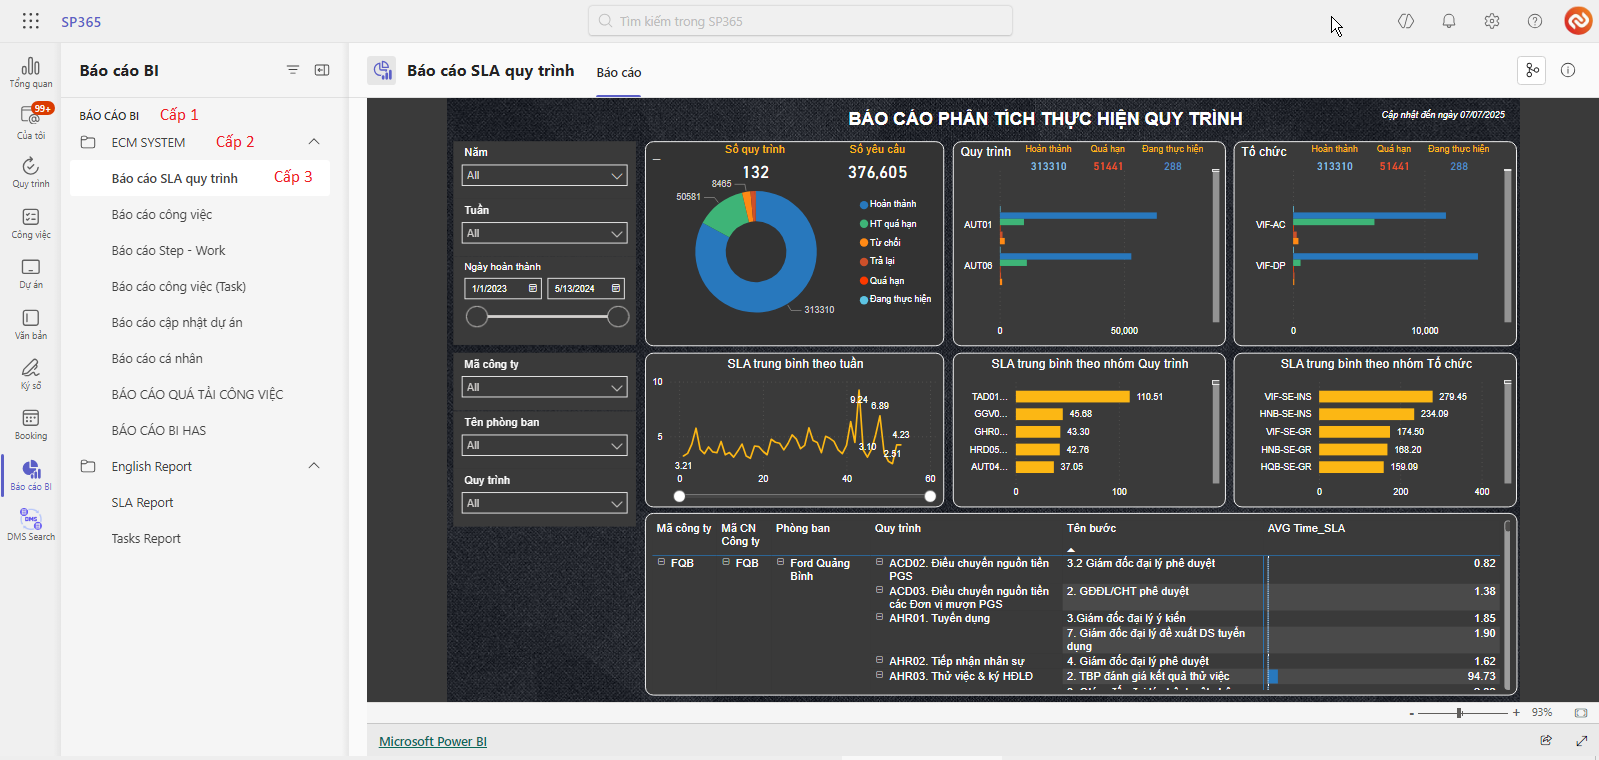Open the Mã công ty dropdown filter
This screenshot has width=1599, height=760.
[x=544, y=388]
